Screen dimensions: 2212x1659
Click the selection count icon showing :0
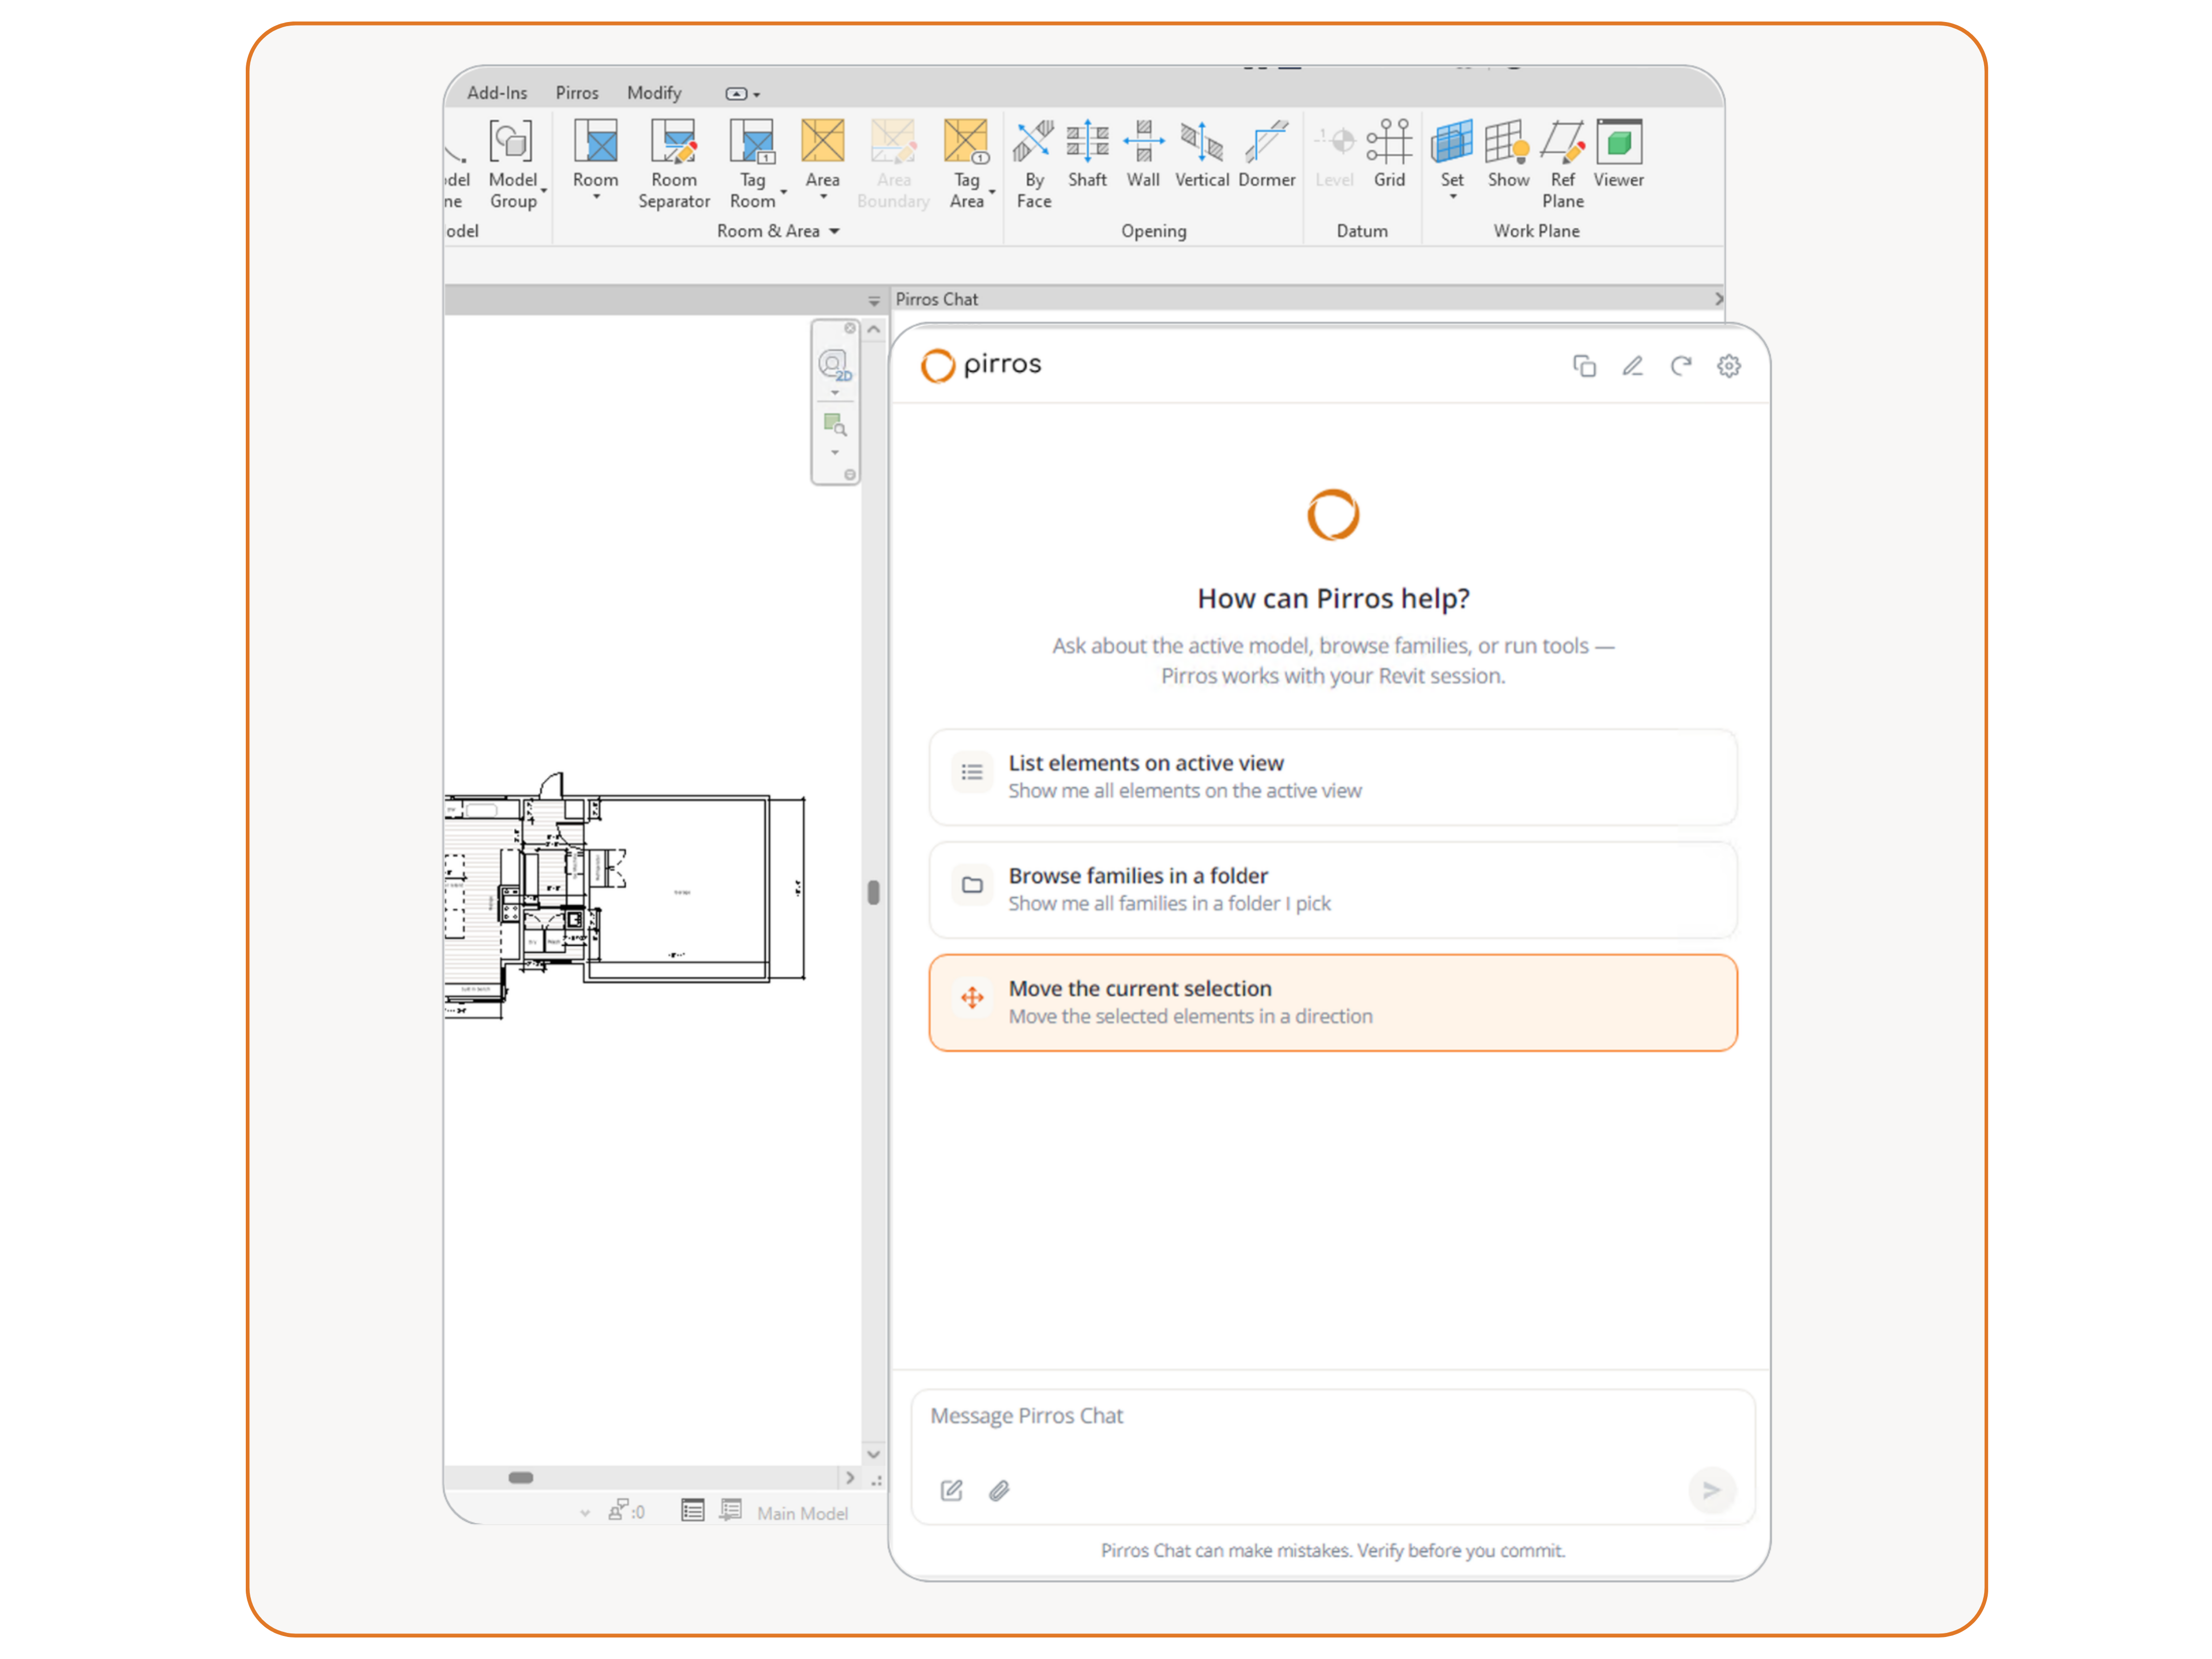(x=626, y=1510)
